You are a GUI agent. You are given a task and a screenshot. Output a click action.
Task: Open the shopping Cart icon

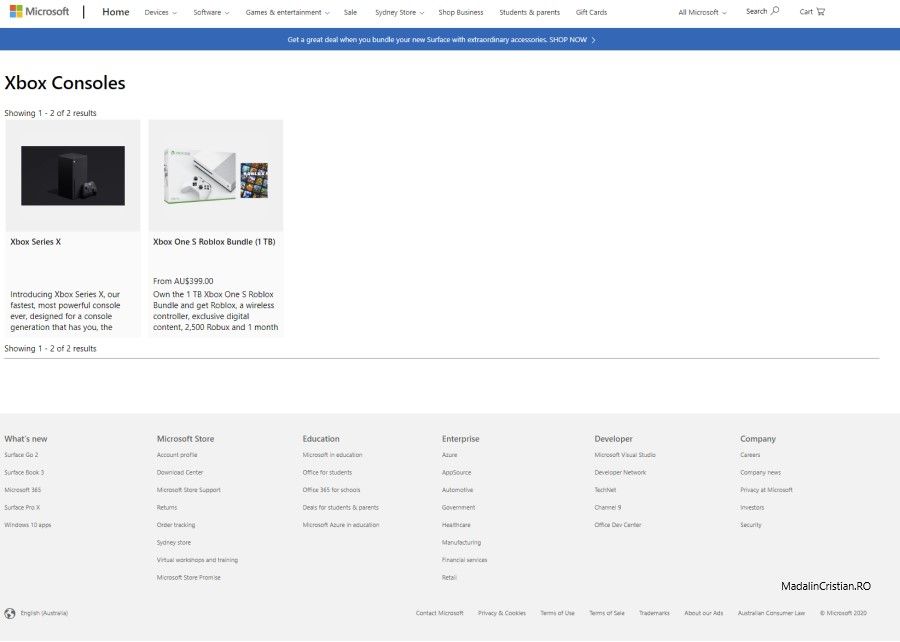[820, 11]
